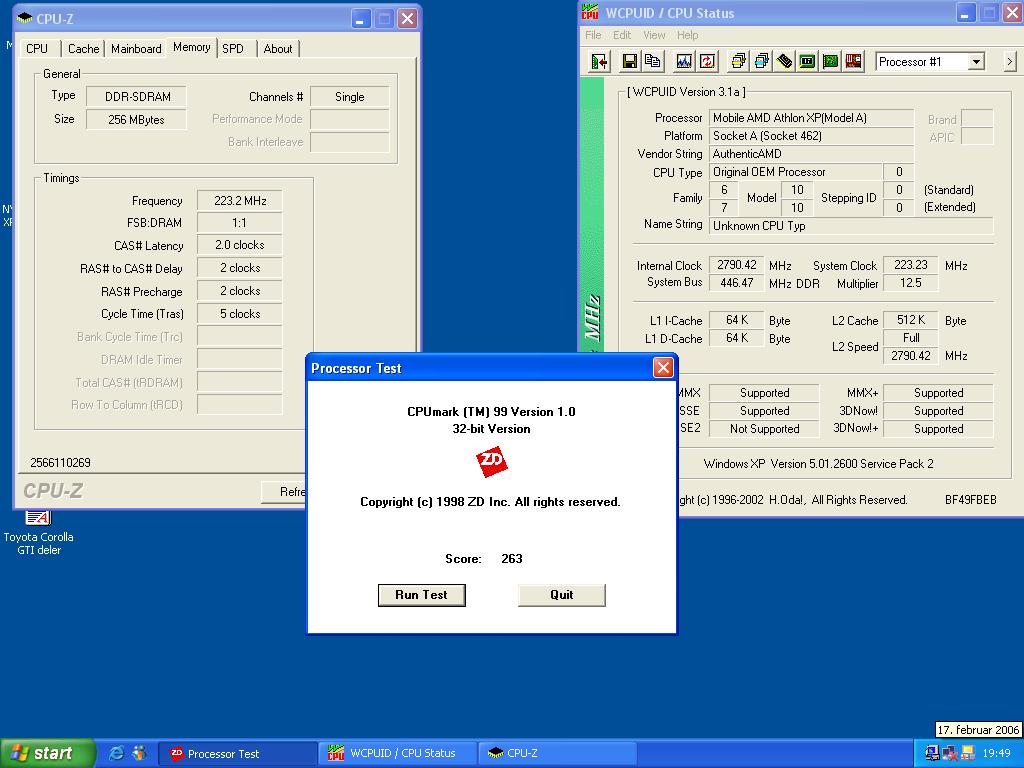Viewport: 1024px width, 768px height.
Task: Click the memory module chip icon in WCPUID
Action: [x=784, y=62]
